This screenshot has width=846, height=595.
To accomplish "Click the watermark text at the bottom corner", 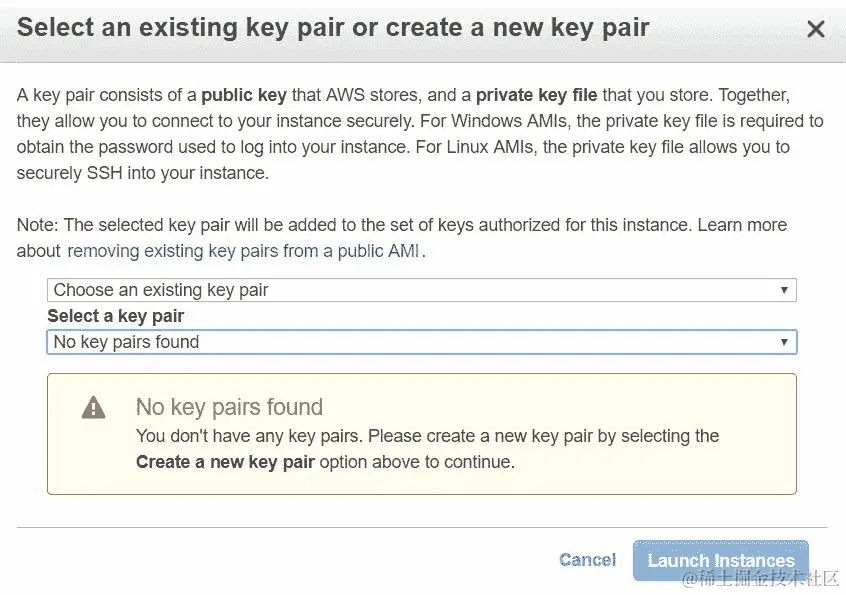I will (760, 579).
